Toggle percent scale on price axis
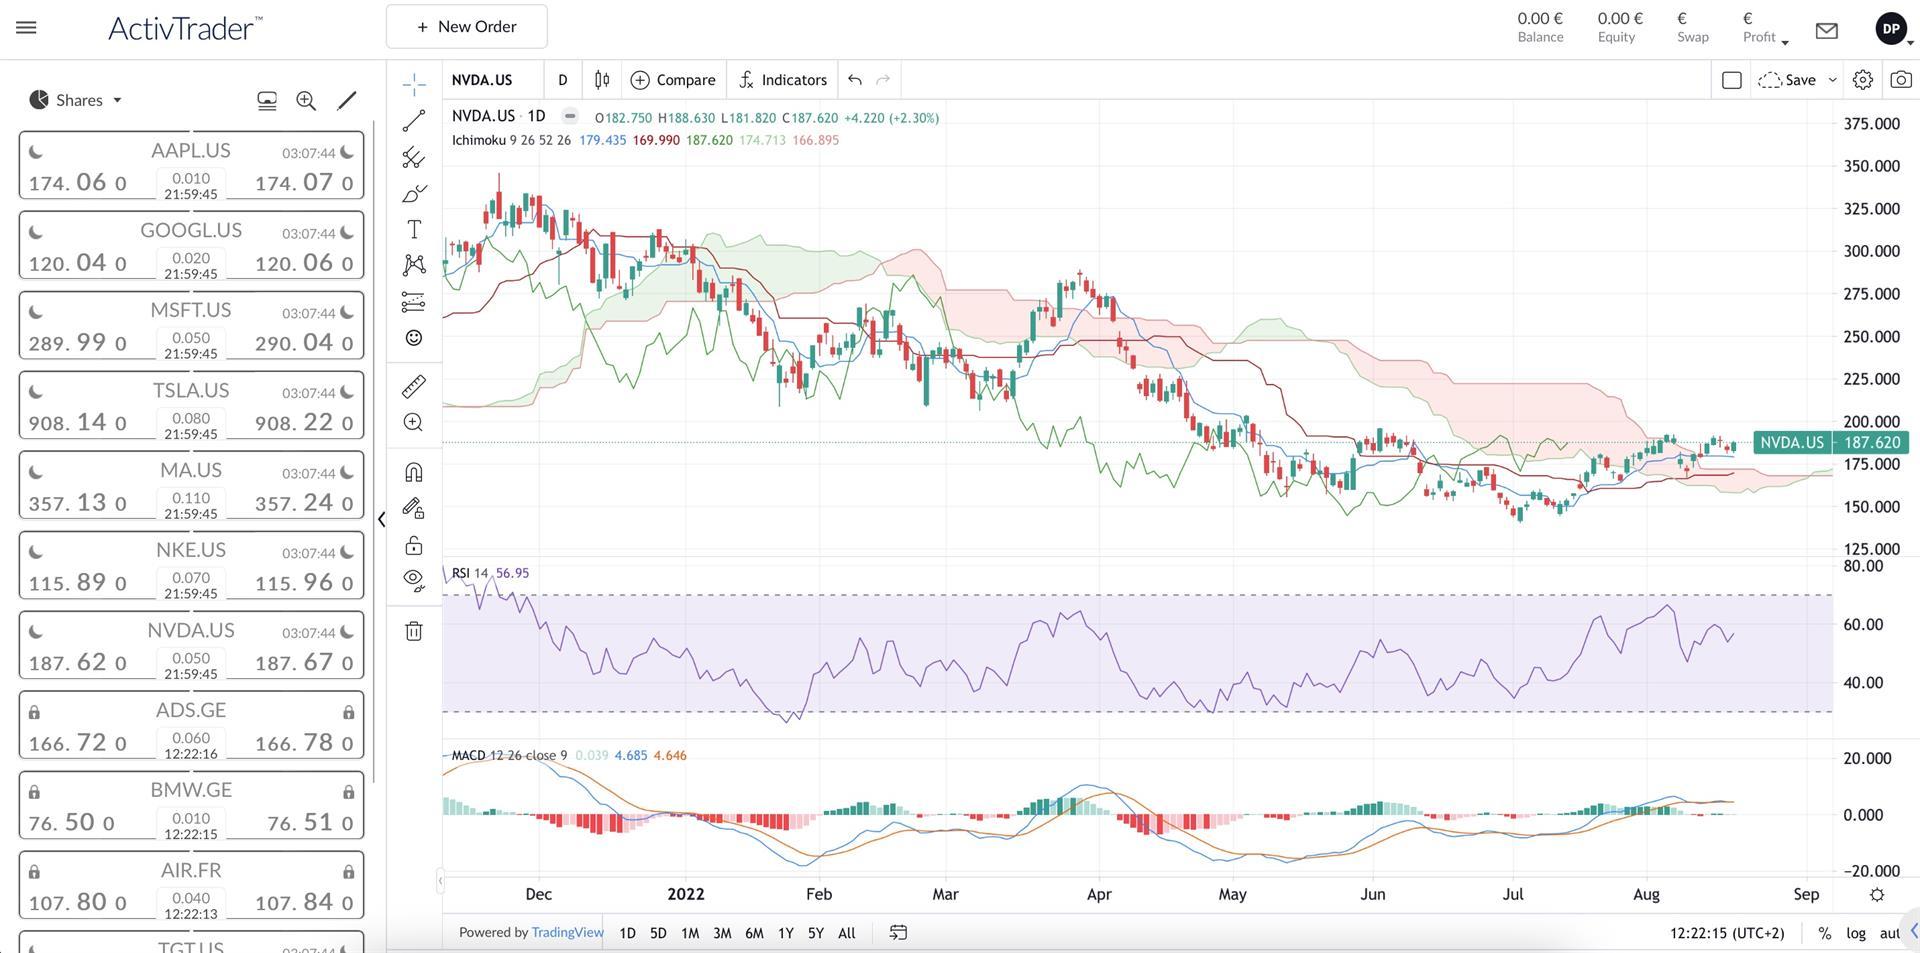This screenshot has width=1920, height=953. point(1824,933)
